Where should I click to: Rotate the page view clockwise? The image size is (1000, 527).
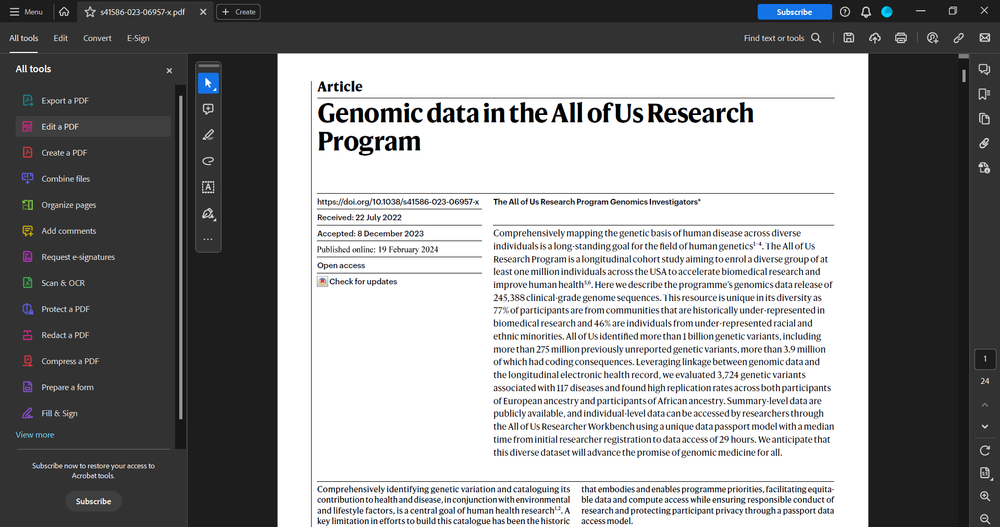point(984,450)
